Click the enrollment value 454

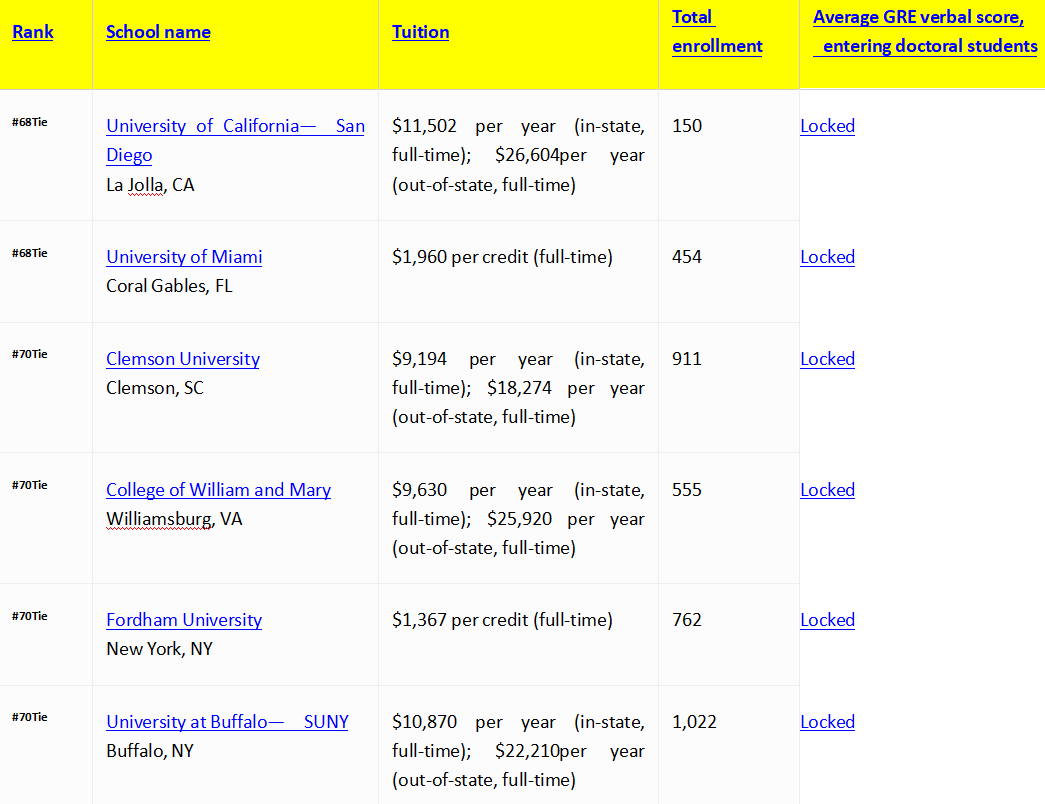click(x=687, y=257)
